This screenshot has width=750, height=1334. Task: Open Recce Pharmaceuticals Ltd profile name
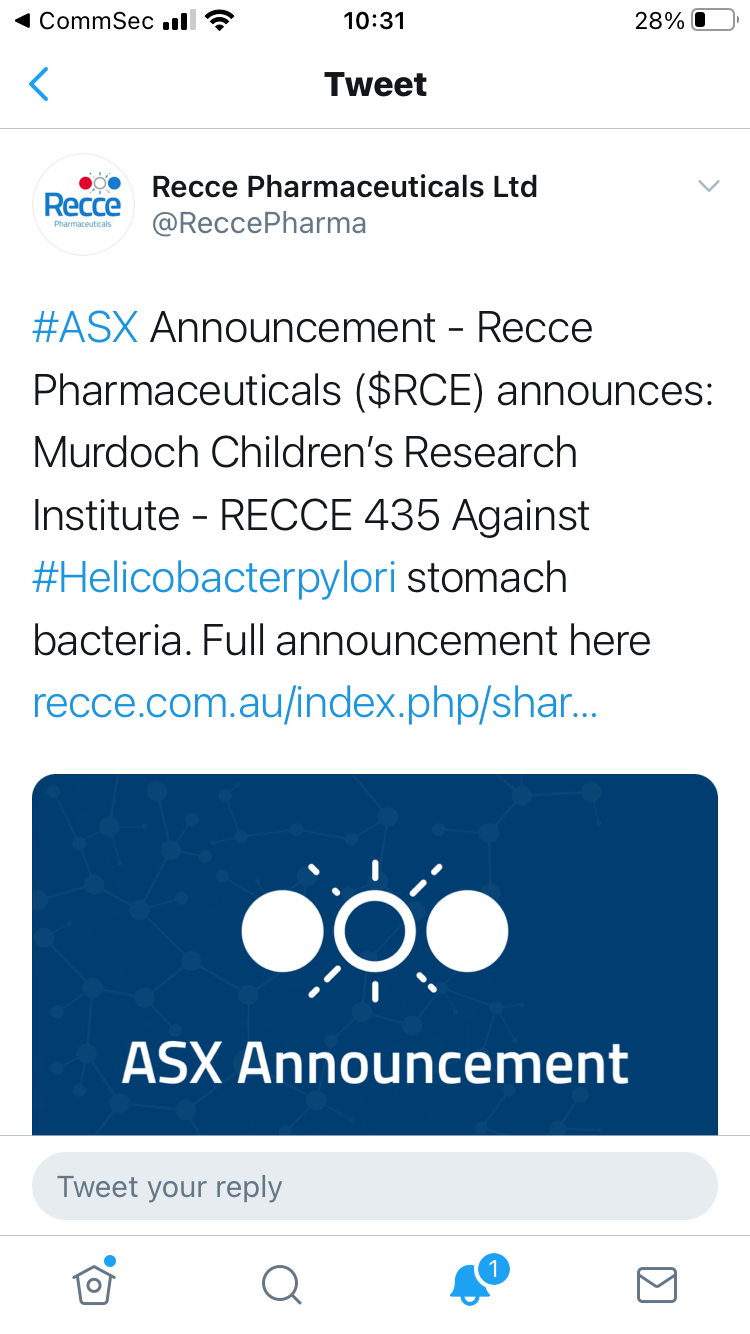pyautogui.click(x=345, y=186)
